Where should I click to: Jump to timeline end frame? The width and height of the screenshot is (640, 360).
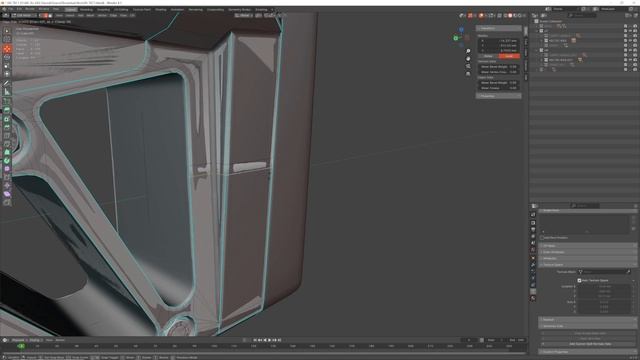(x=279, y=340)
